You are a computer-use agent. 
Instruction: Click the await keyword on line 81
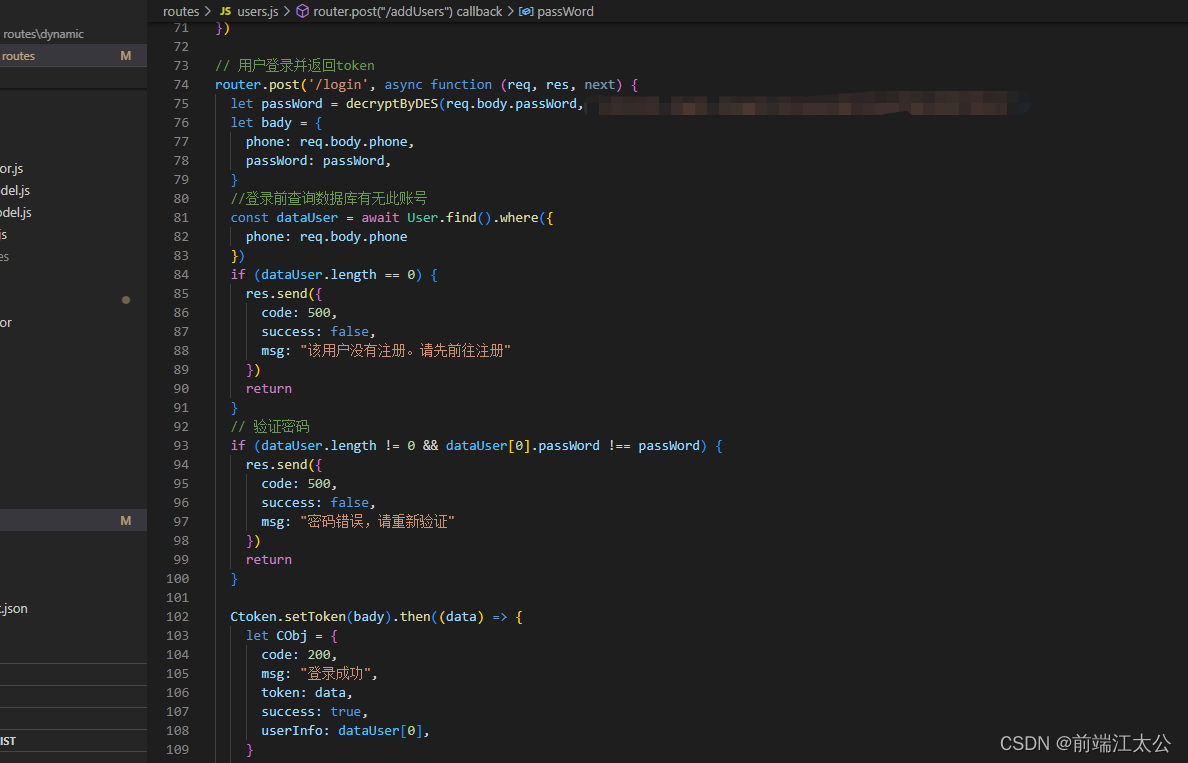pyautogui.click(x=380, y=217)
